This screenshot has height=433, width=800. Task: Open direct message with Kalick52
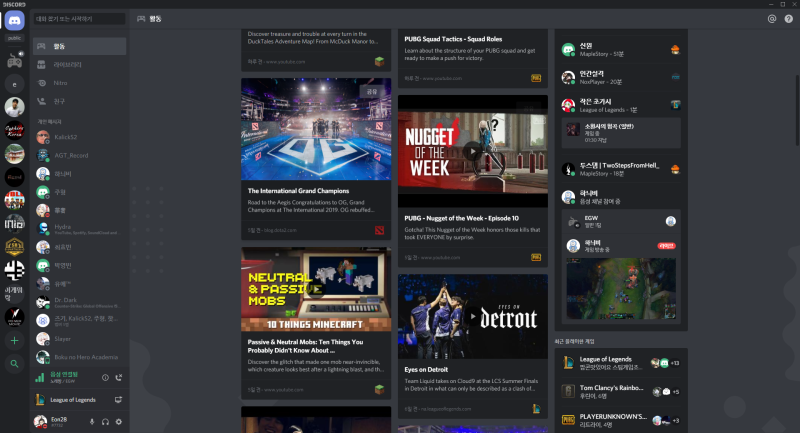pos(80,137)
